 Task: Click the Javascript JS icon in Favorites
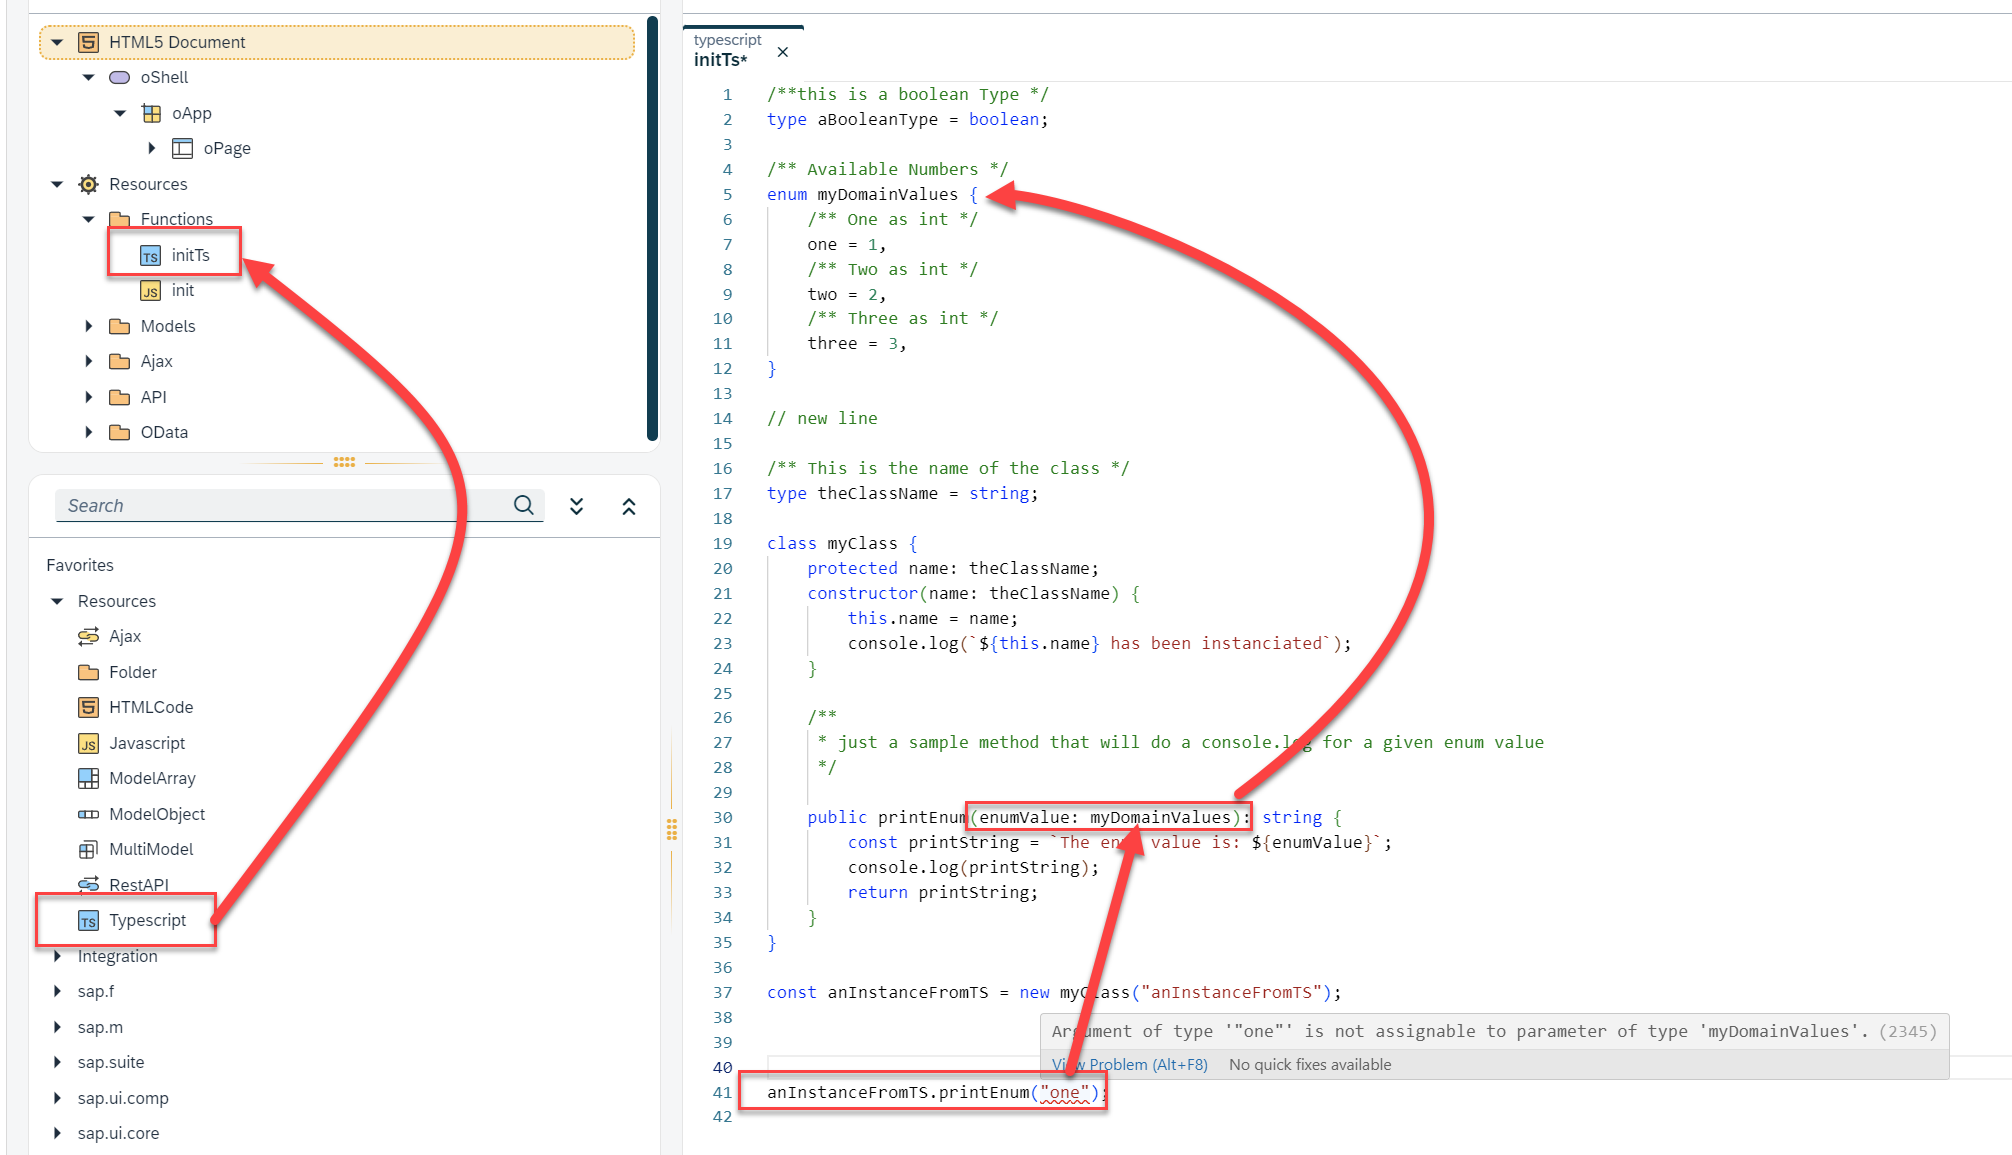pyautogui.click(x=88, y=743)
